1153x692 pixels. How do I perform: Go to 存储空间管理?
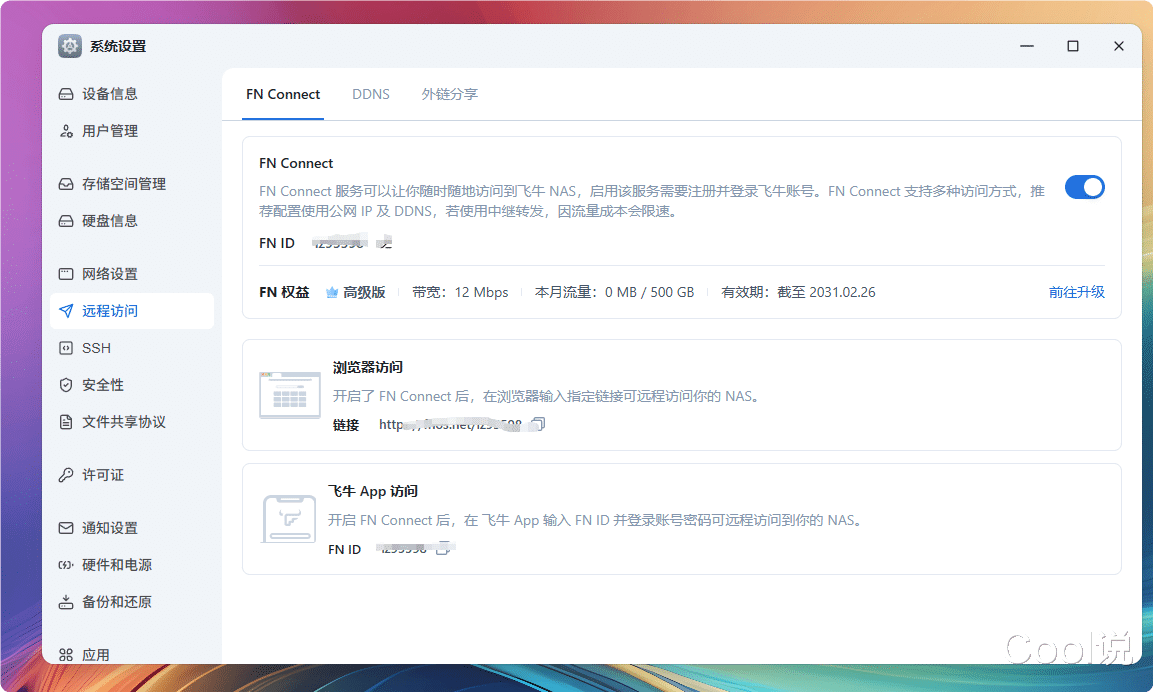point(132,184)
